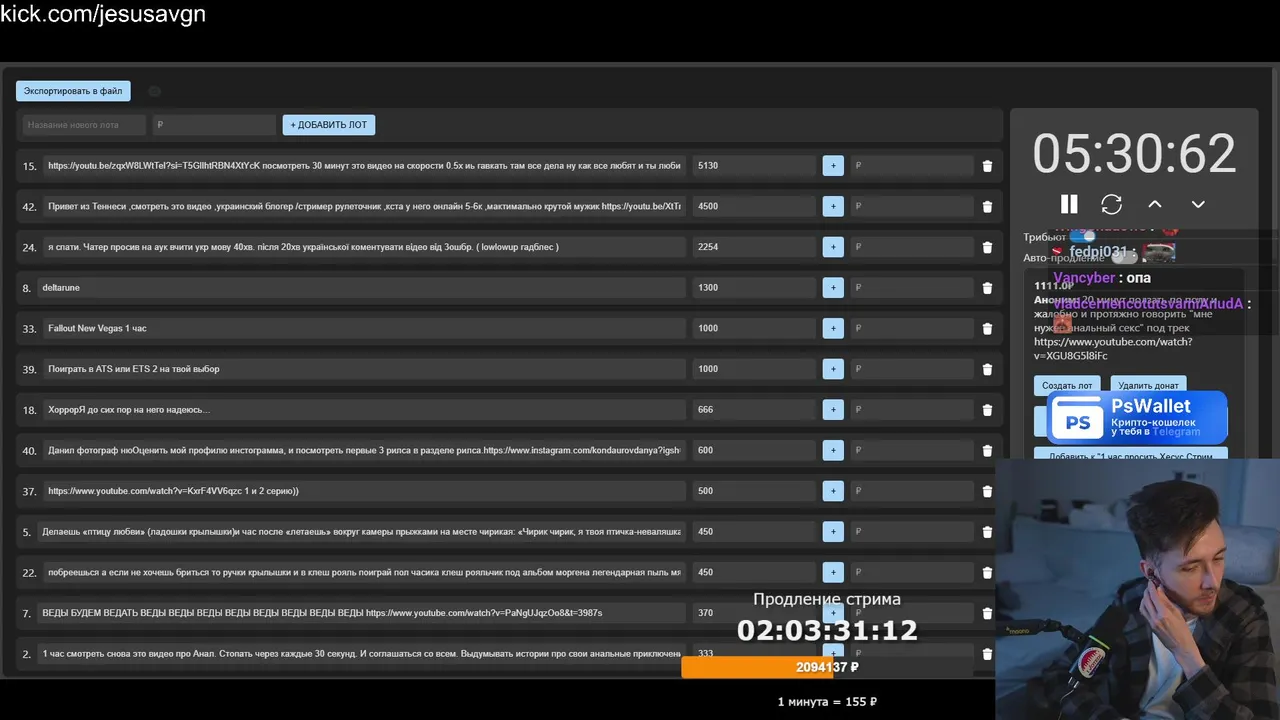Click plus button on lot 5 row

[833, 532]
